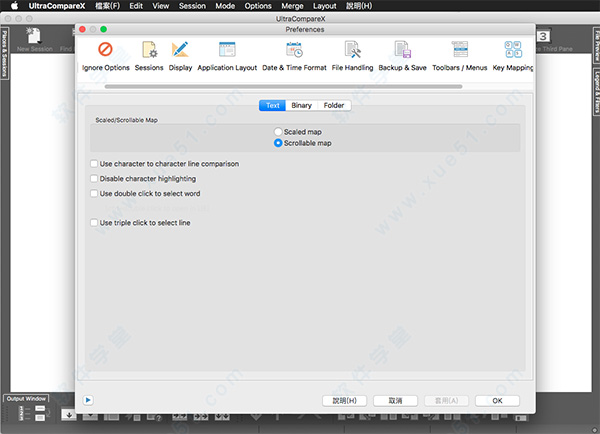Image resolution: width=600 pixels, height=434 pixels.
Task: Switch to the Folder tab
Action: 334,105
